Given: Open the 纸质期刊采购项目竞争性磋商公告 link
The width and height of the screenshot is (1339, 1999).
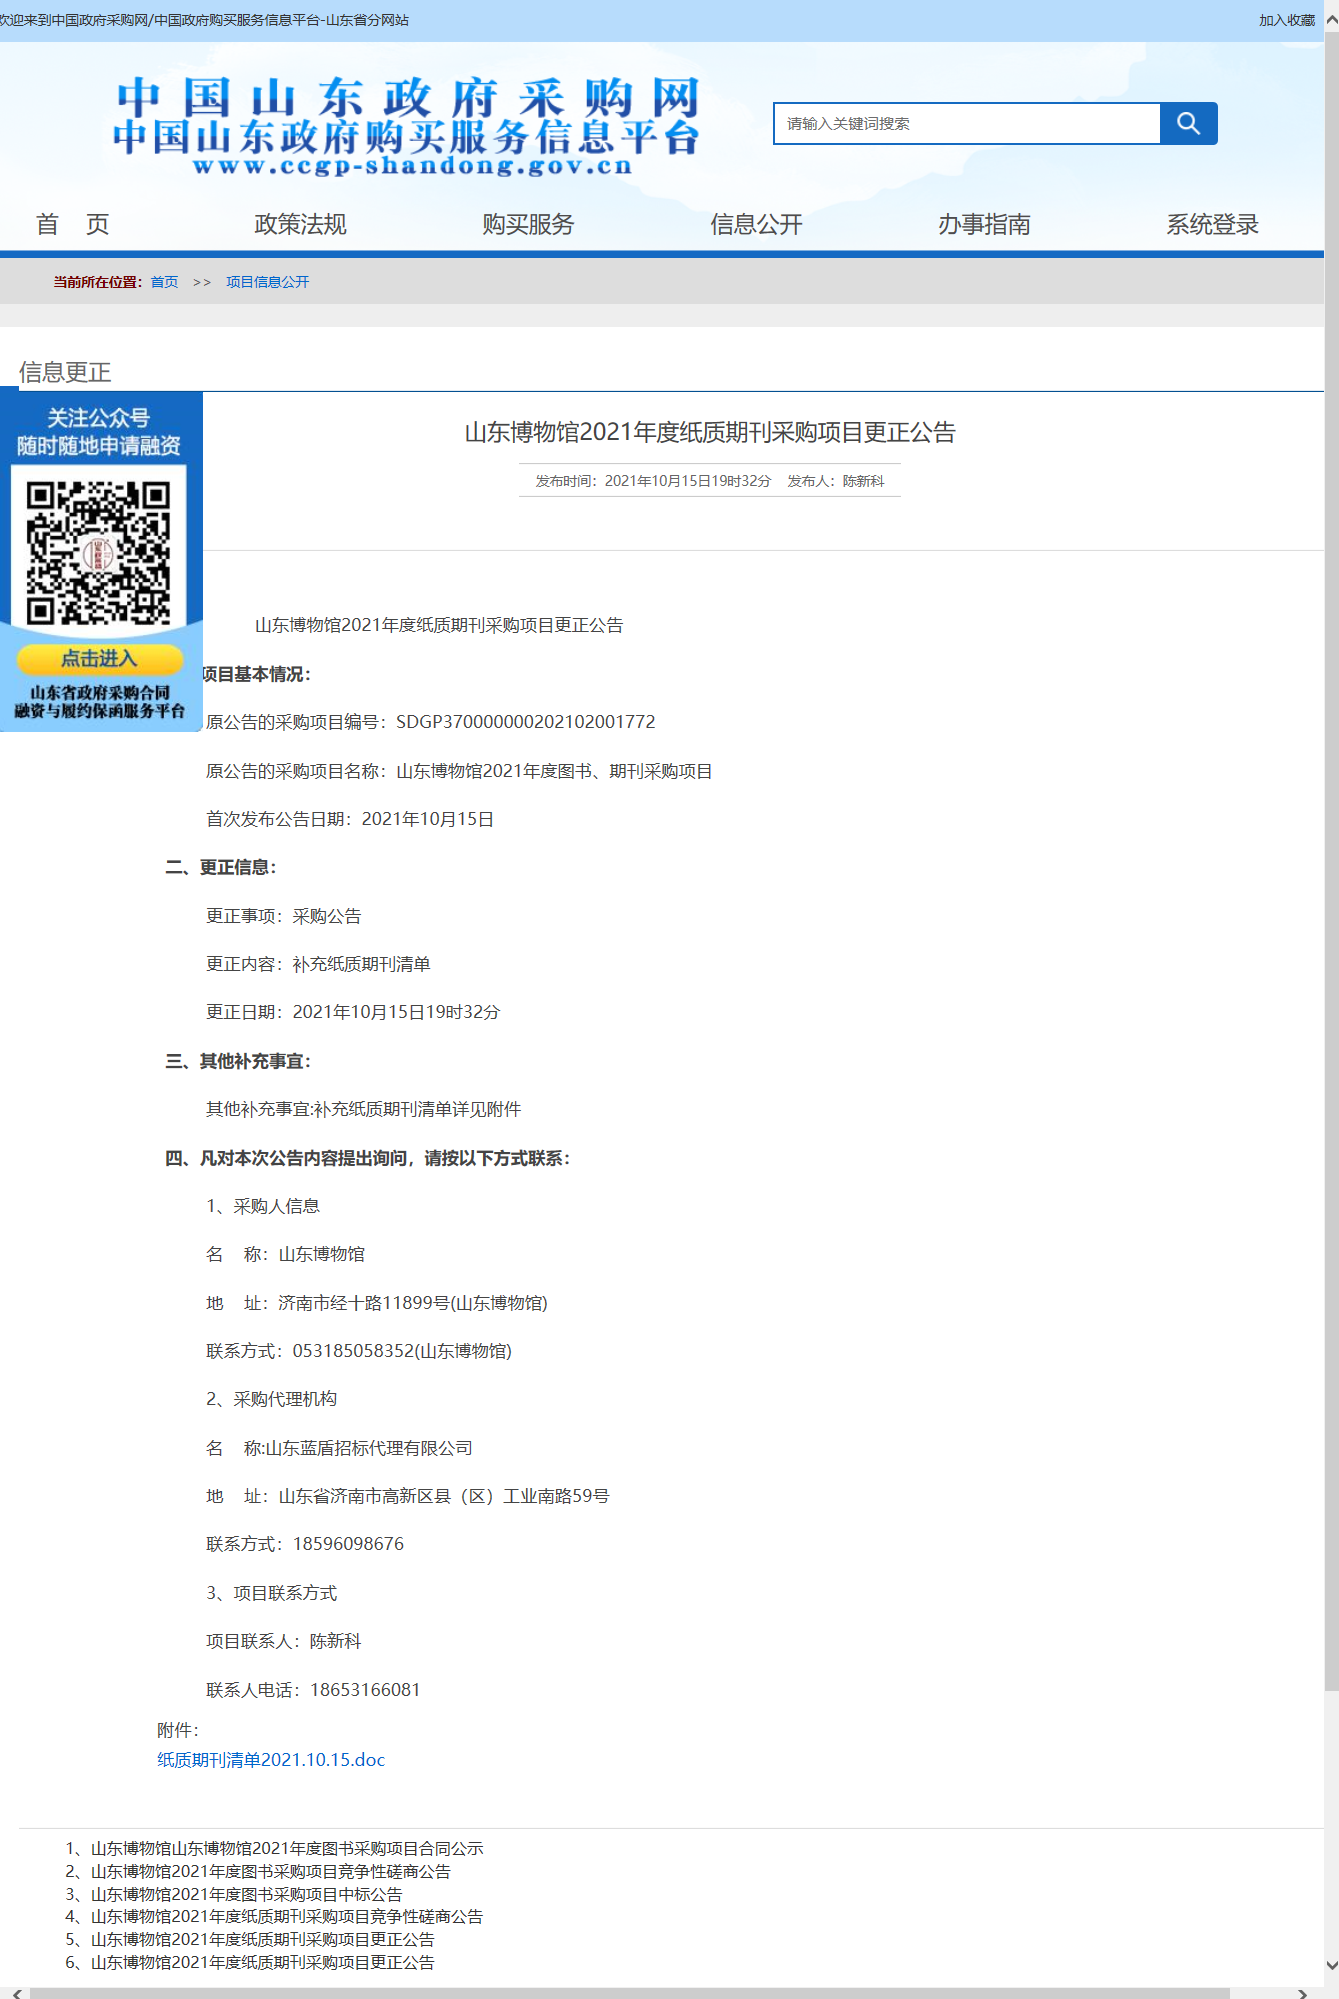Looking at the screenshot, I should tap(286, 1917).
